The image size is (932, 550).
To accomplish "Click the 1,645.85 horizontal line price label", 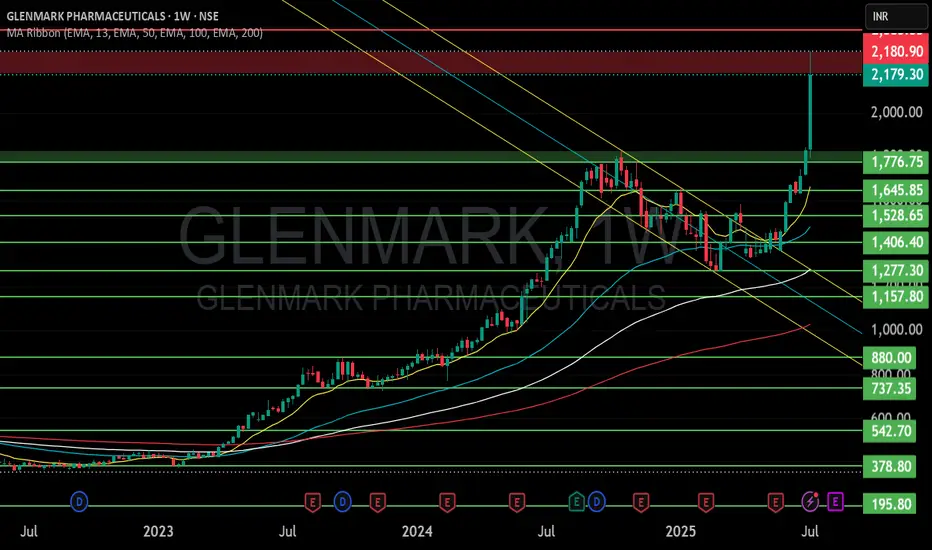I will [x=896, y=190].
